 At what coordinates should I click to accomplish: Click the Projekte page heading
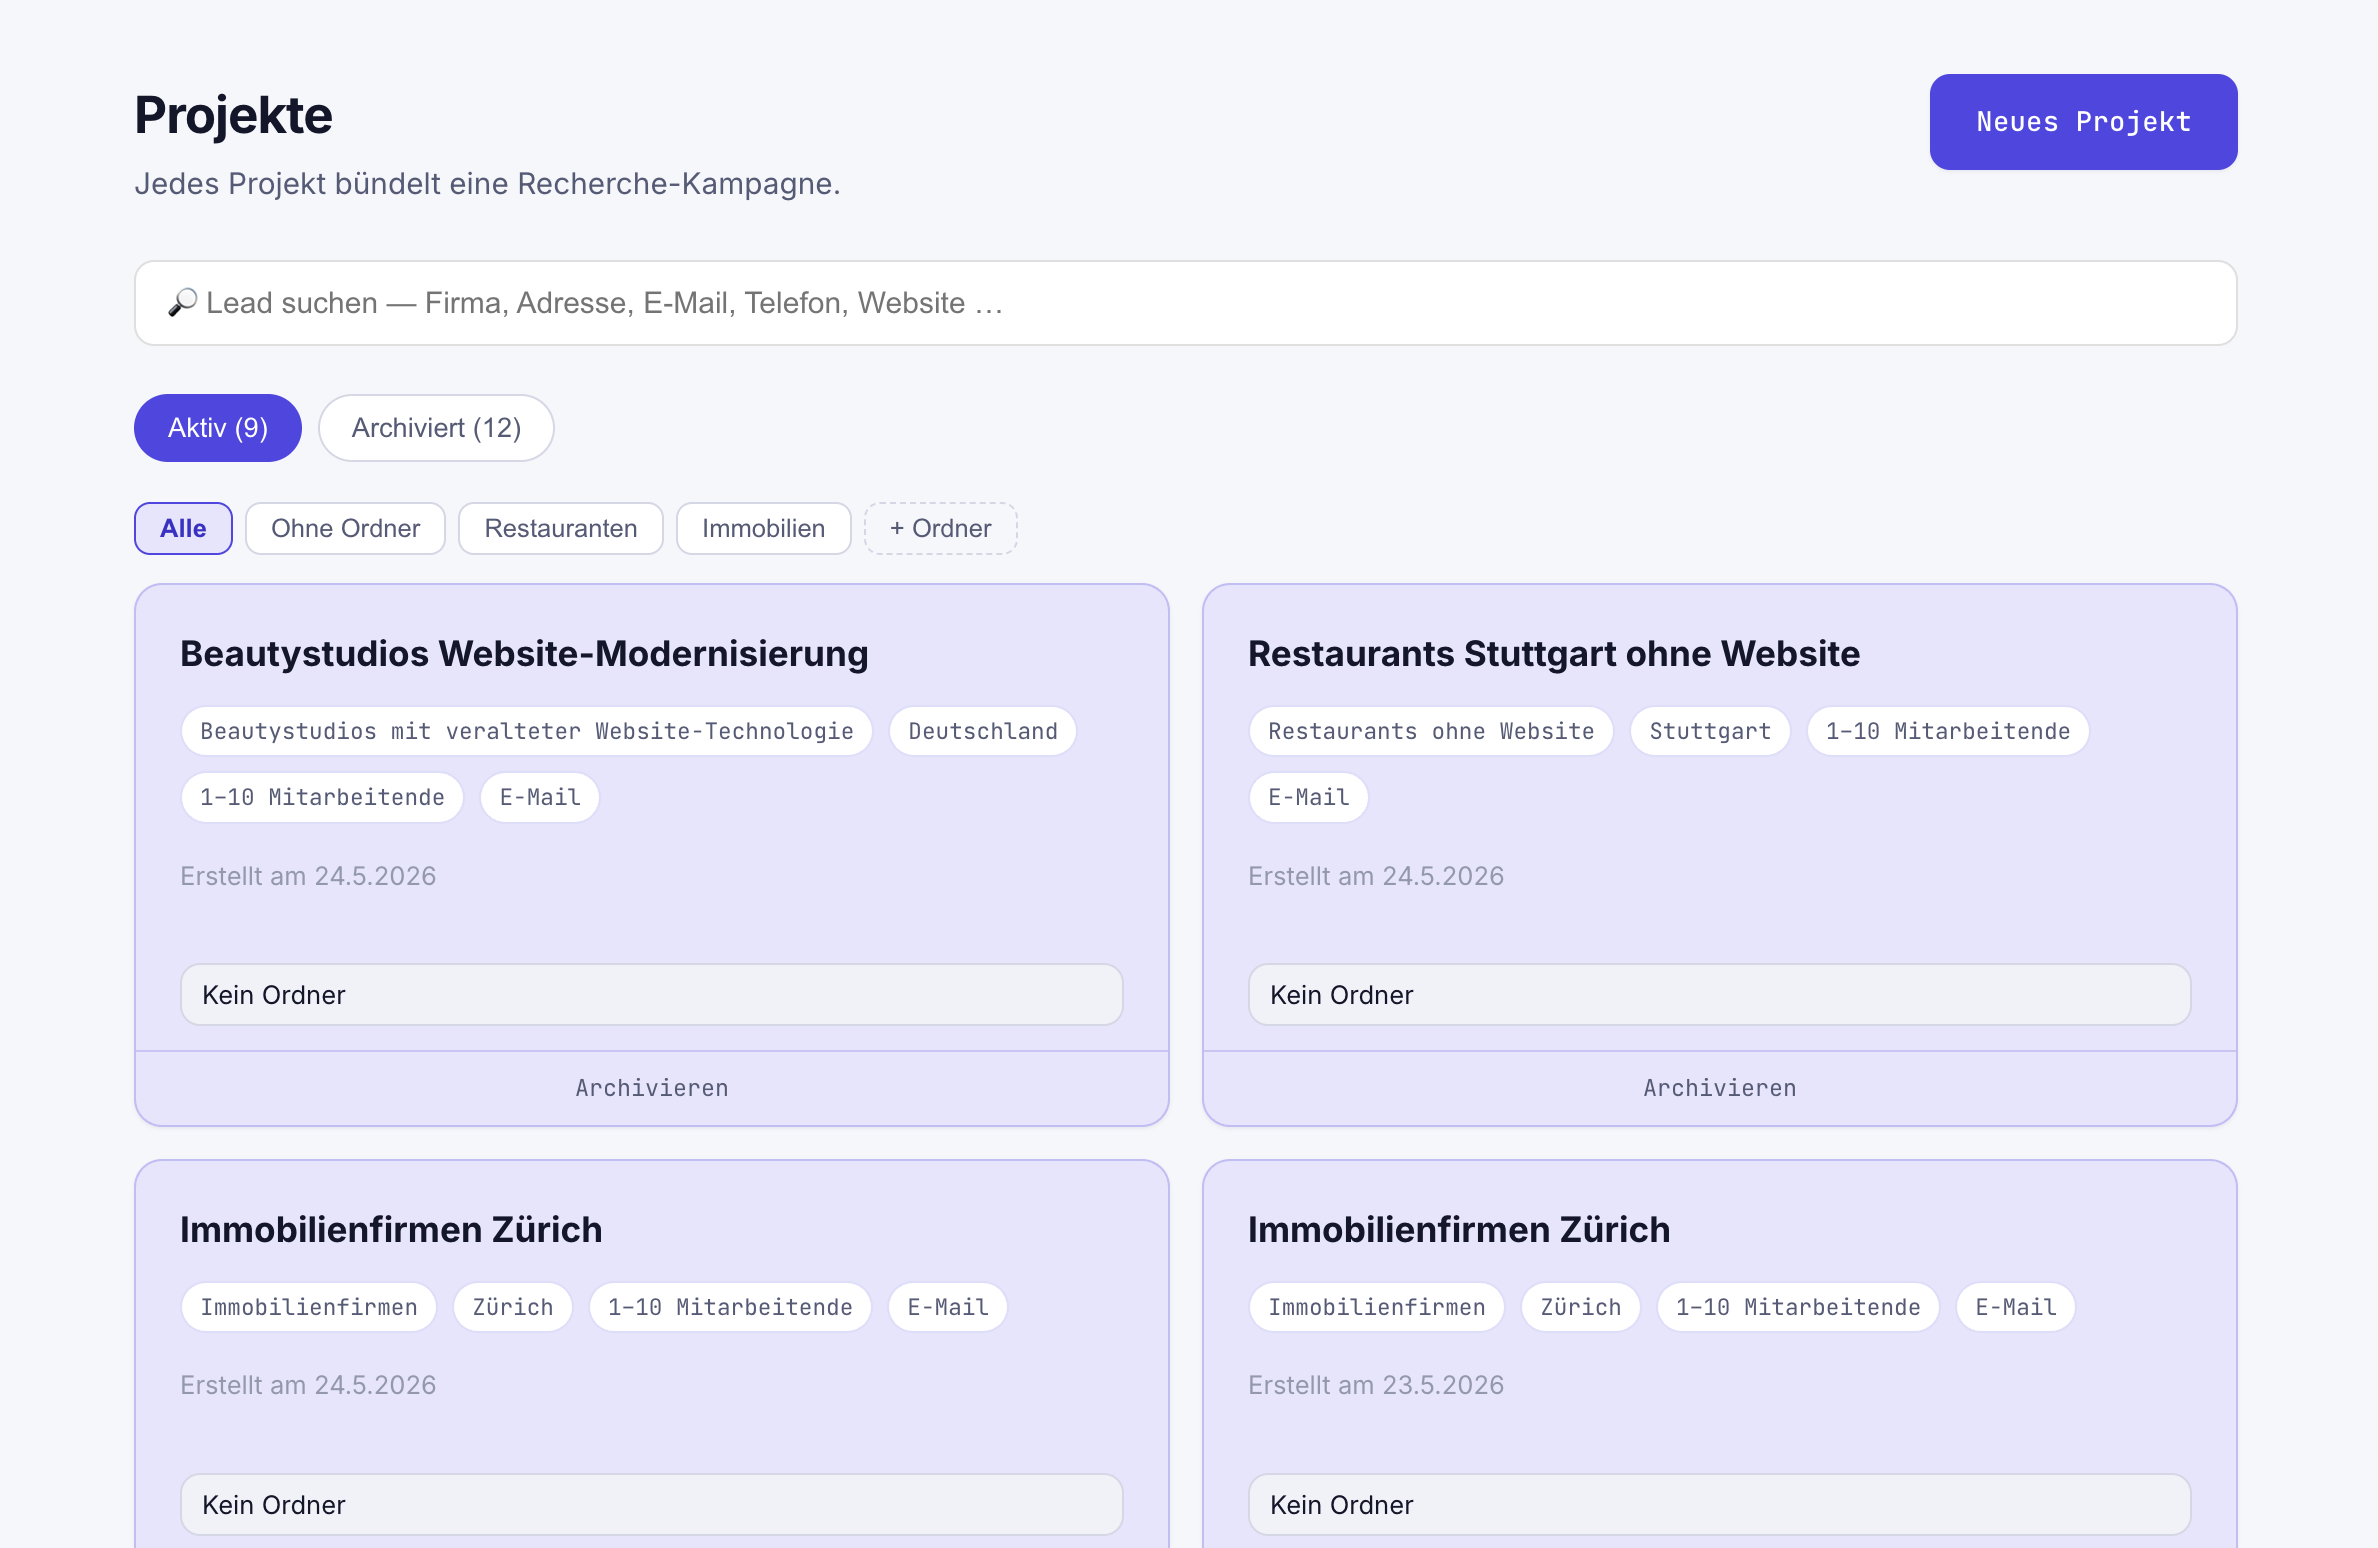[233, 115]
